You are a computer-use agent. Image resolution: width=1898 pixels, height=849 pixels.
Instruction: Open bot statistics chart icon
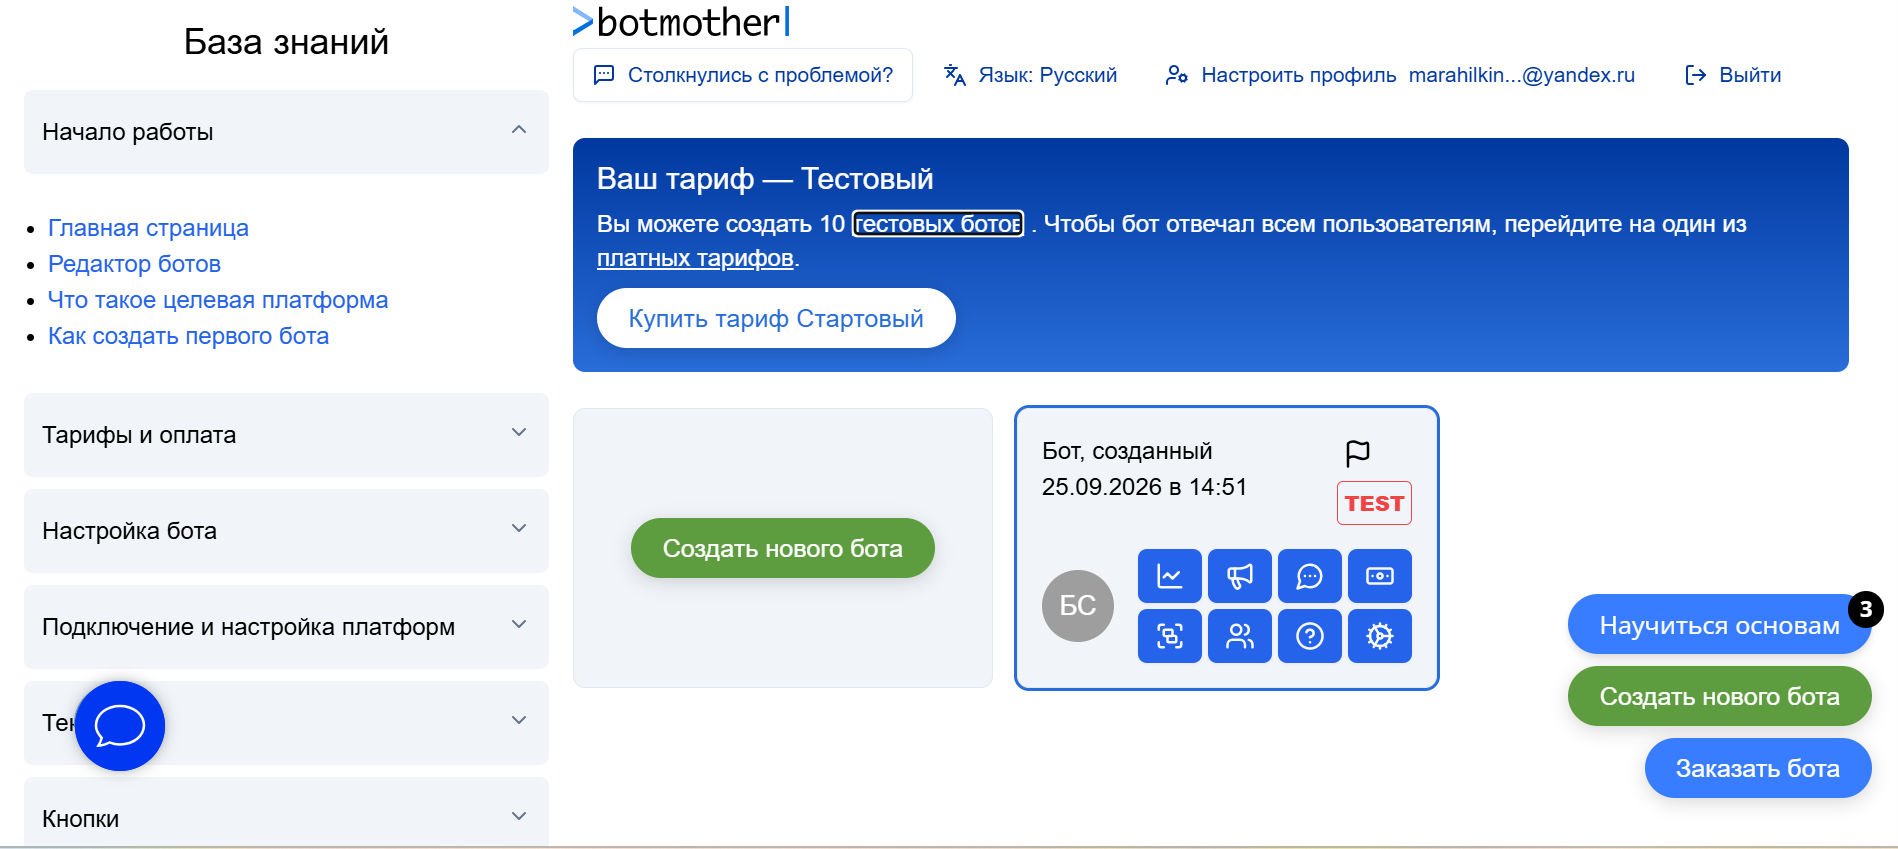[x=1169, y=576]
